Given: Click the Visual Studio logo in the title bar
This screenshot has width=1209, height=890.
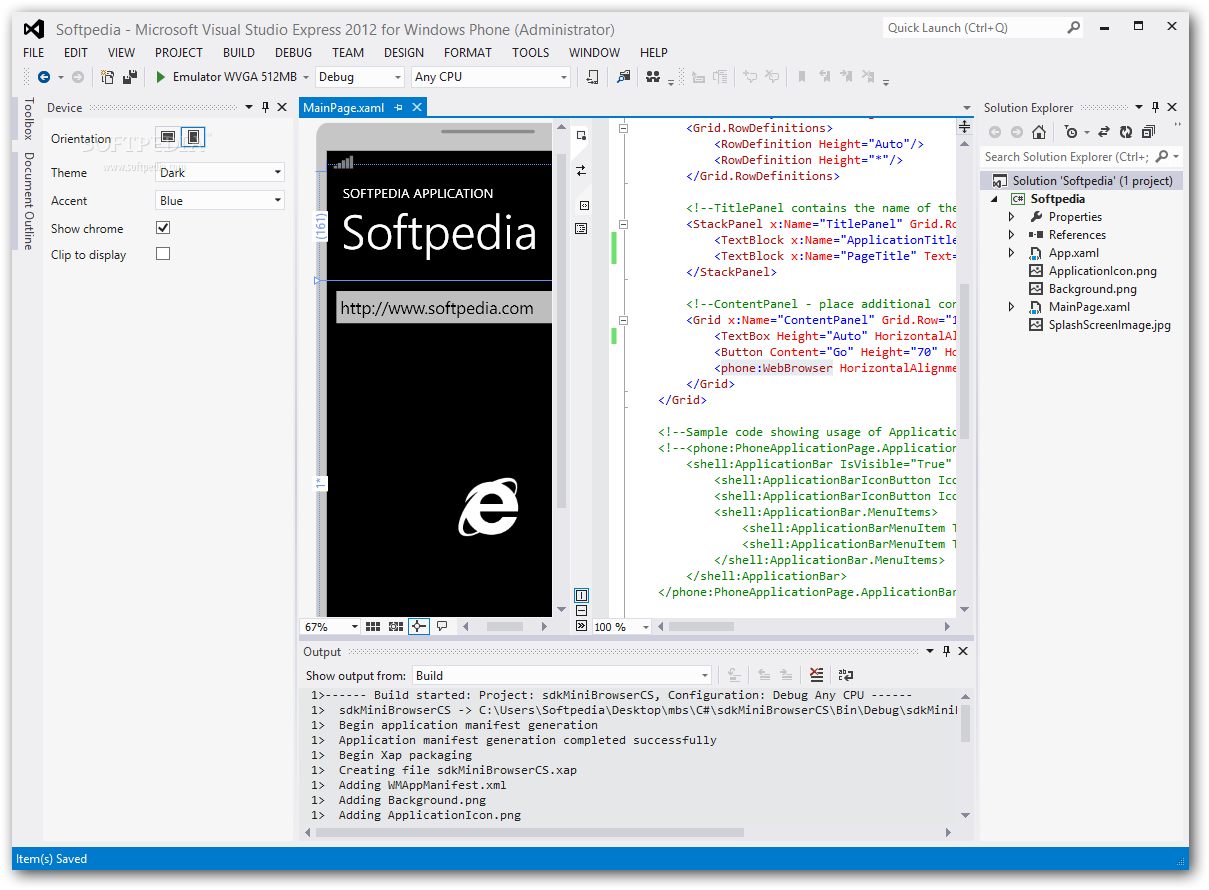Looking at the screenshot, I should 34,29.
